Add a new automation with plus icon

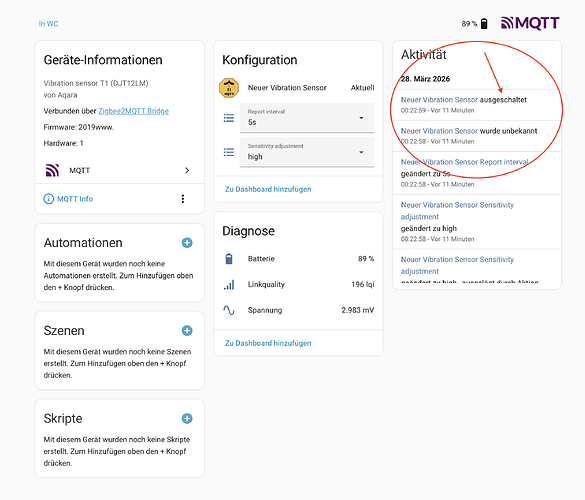[x=187, y=243]
